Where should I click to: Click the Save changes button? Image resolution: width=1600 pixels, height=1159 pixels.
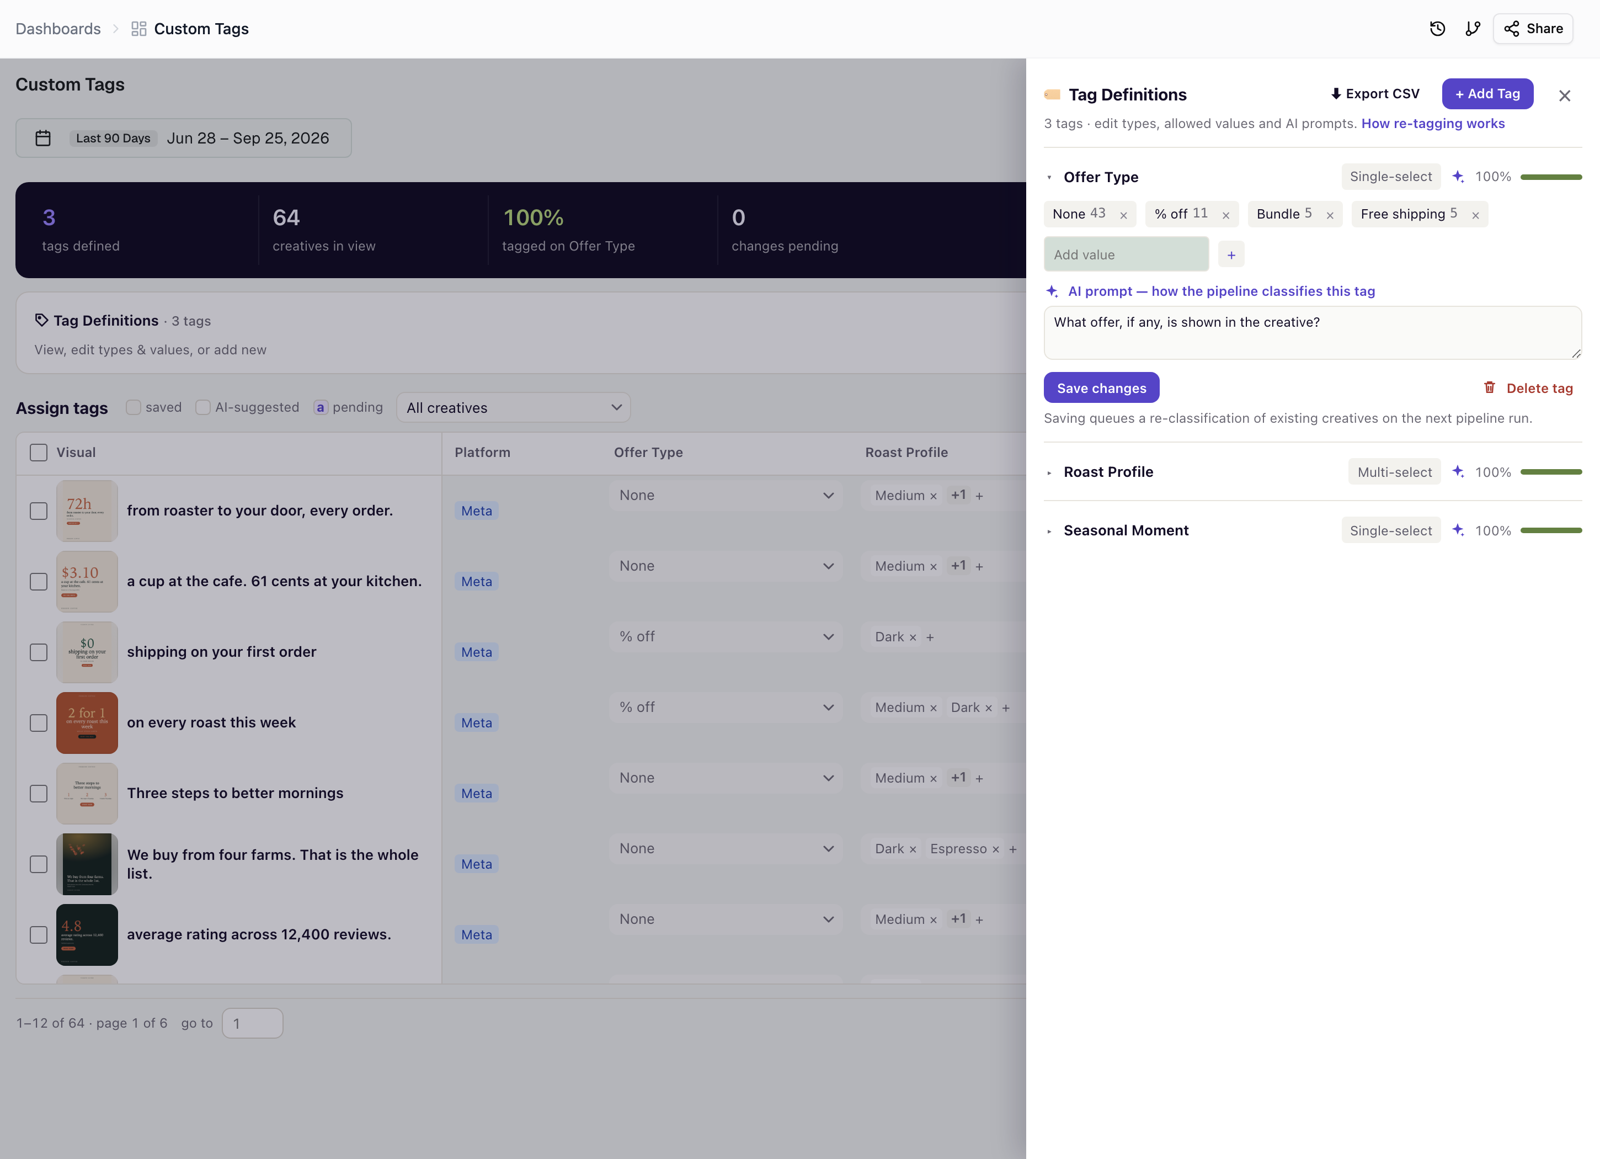(1101, 388)
